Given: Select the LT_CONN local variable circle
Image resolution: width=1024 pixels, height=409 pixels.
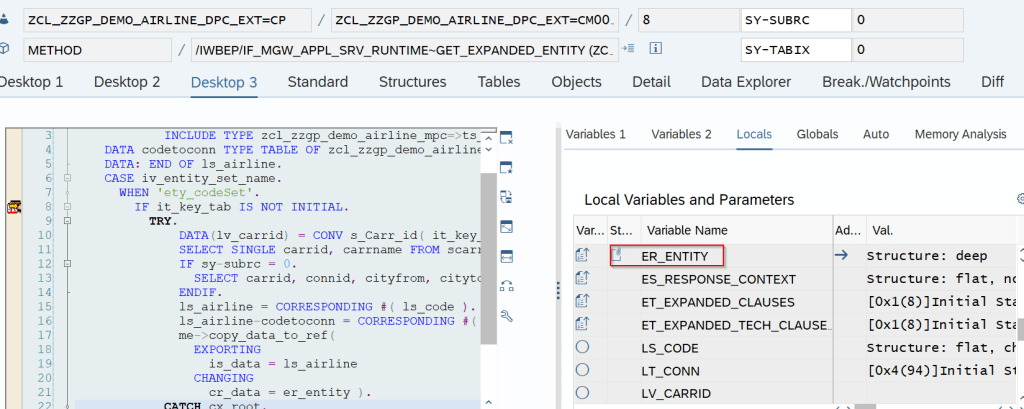Looking at the screenshot, I should [583, 370].
